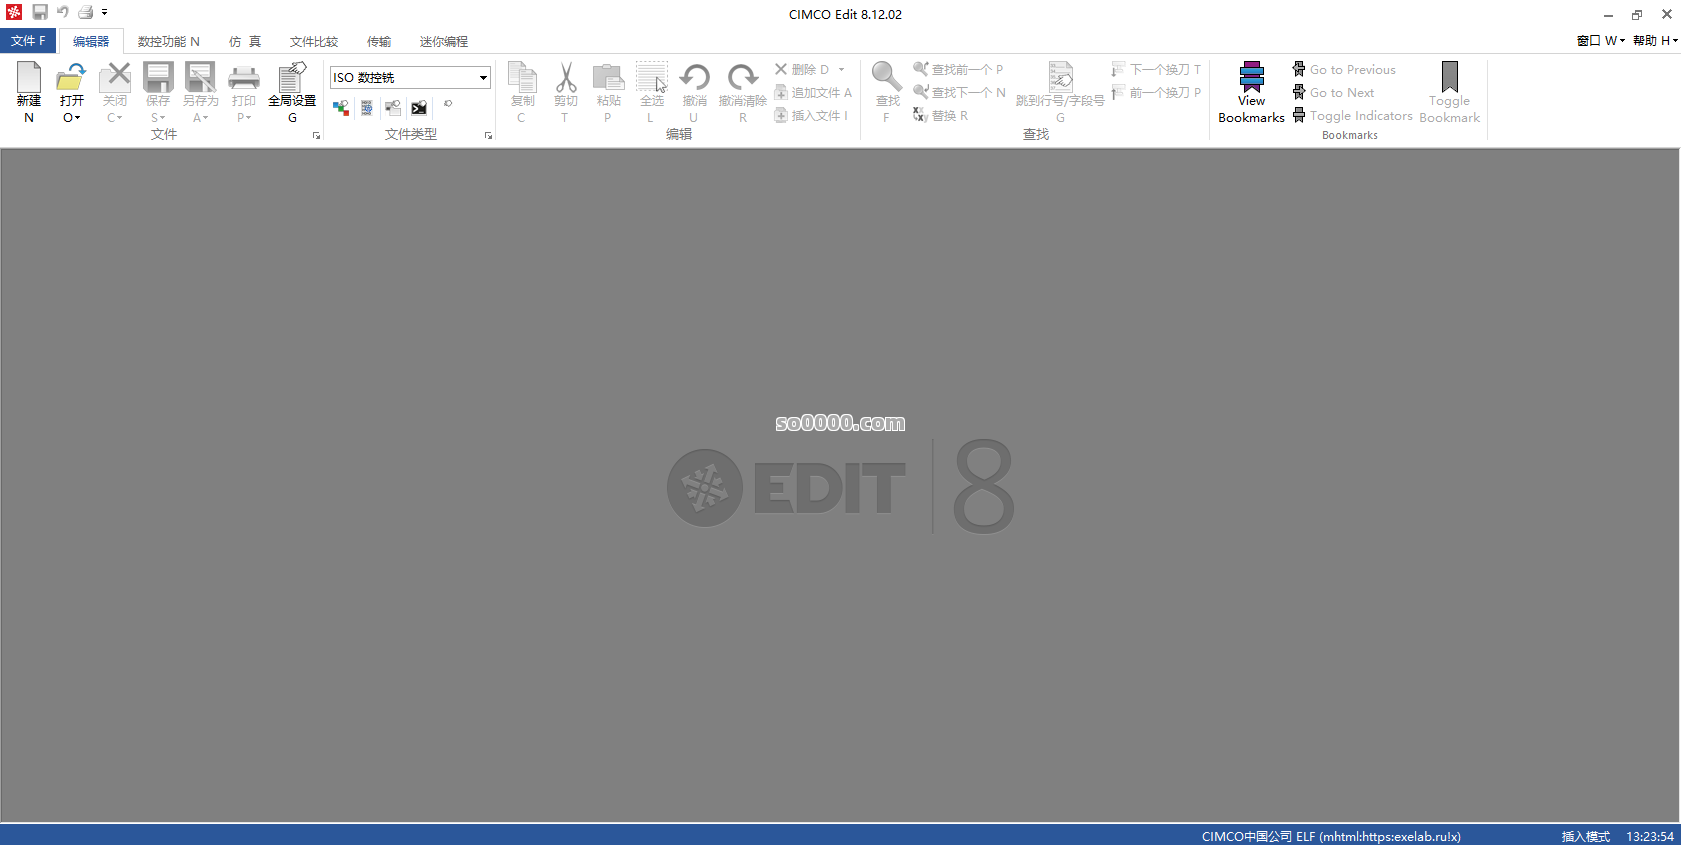The height and width of the screenshot is (845, 1681).
Task: Switch to the 仿真 tab
Action: pos(245,41)
